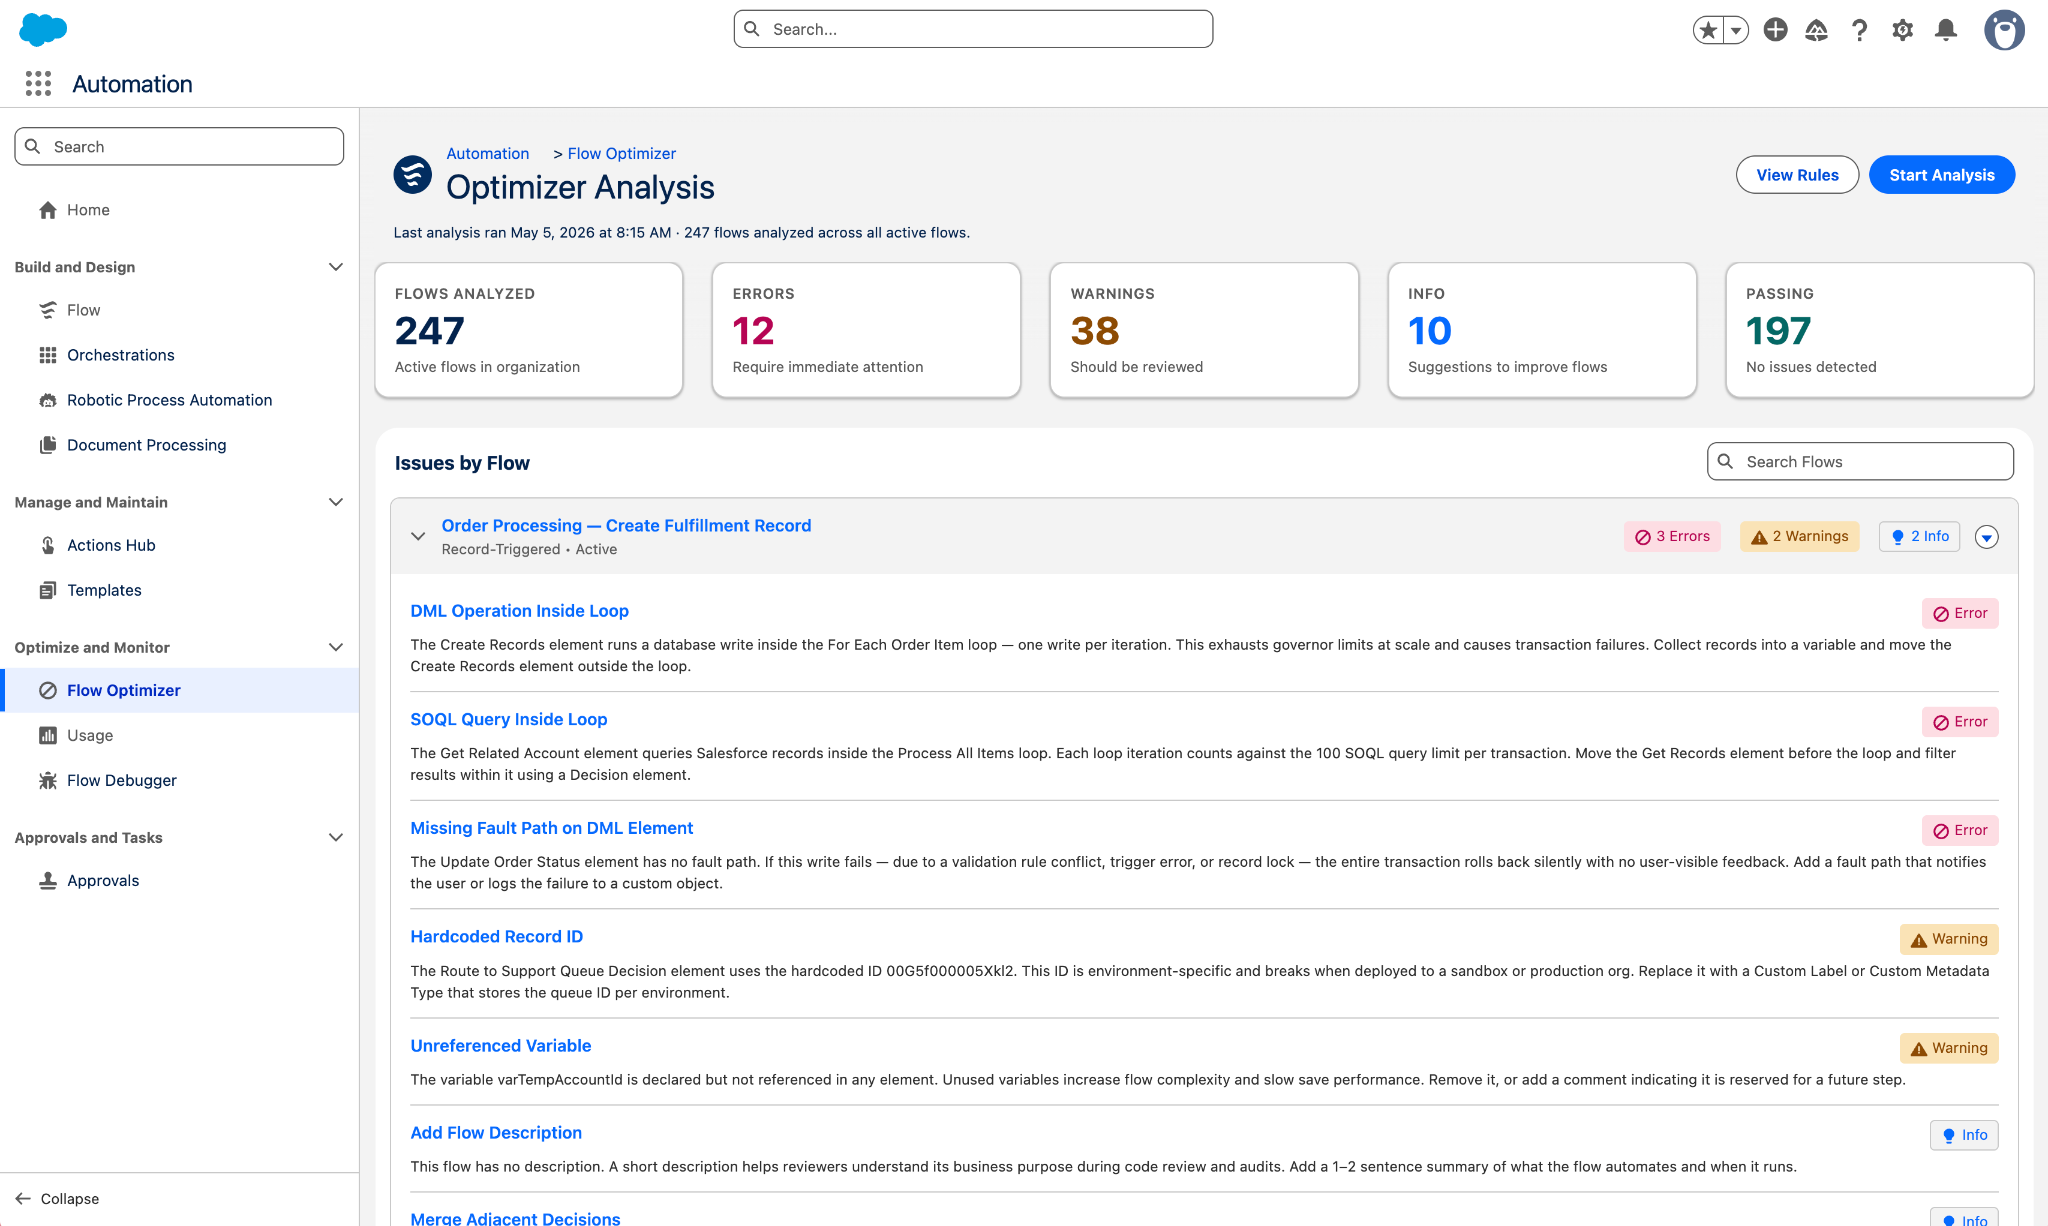Screen dimensions: 2048x1226
Task: Click the Errors summary card
Action: point(866,330)
